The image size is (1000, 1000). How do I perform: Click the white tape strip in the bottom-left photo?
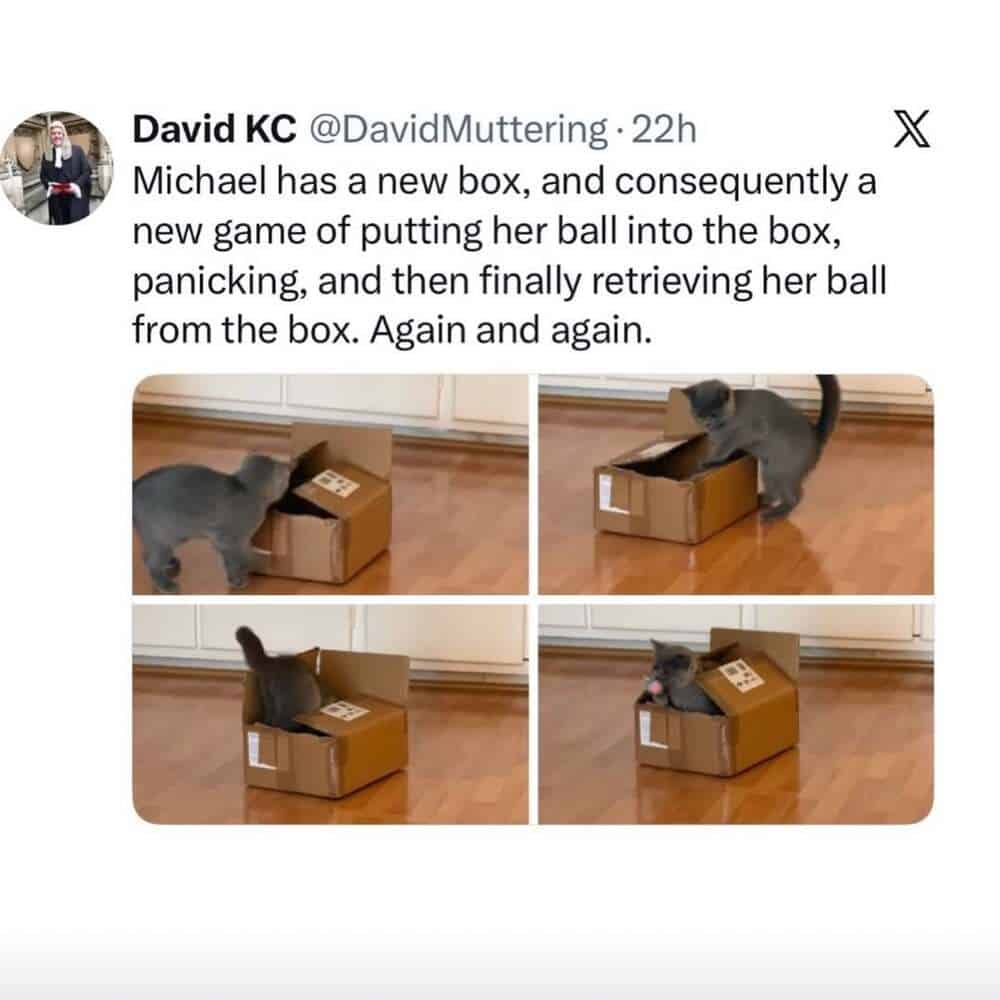260,750
